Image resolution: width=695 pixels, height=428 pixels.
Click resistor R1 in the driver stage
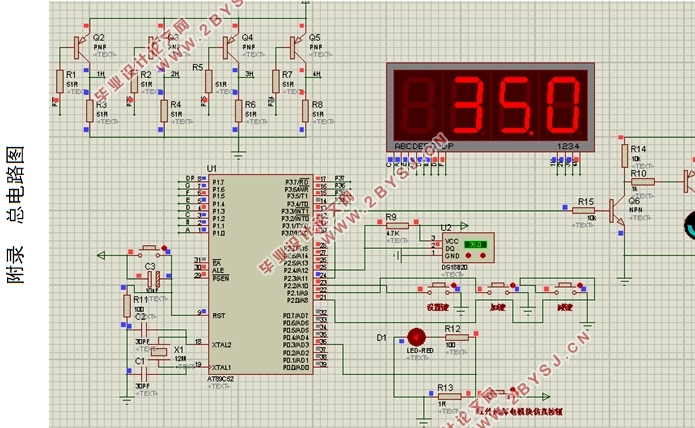(x=60, y=82)
